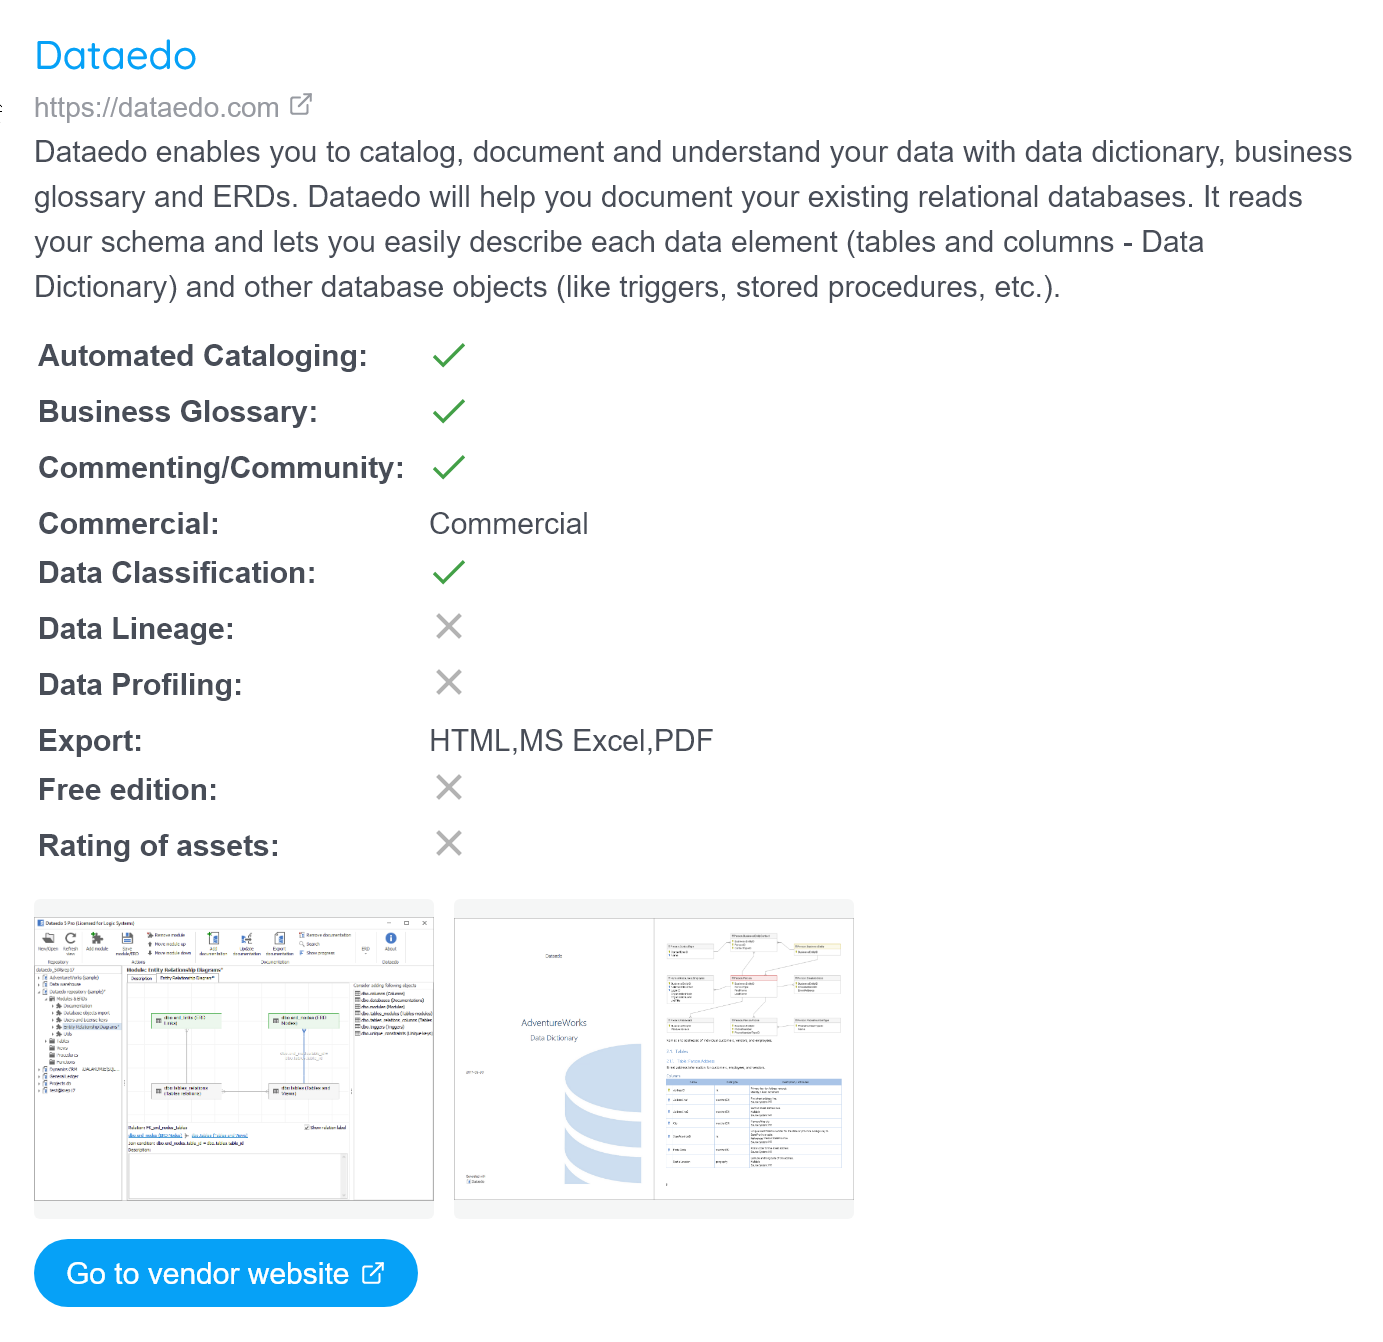Click the Data Profiling cross icon
Image resolution: width=1383 pixels, height=1342 pixels.
point(449,683)
